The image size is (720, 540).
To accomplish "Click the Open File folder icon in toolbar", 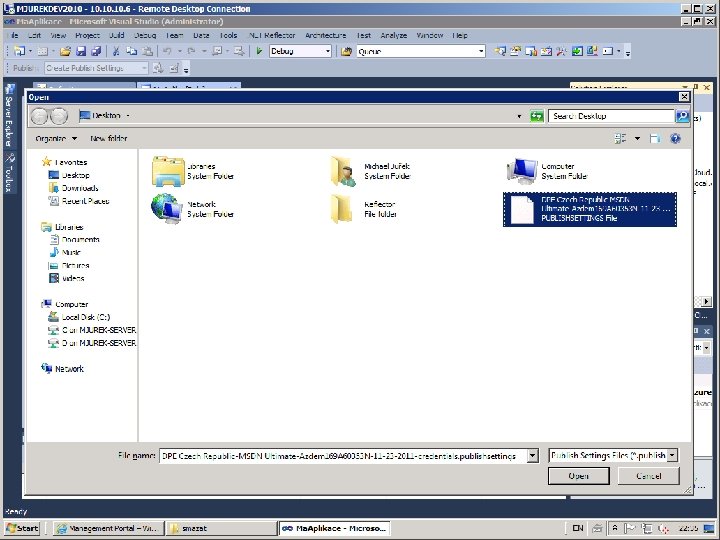I will 65,51.
